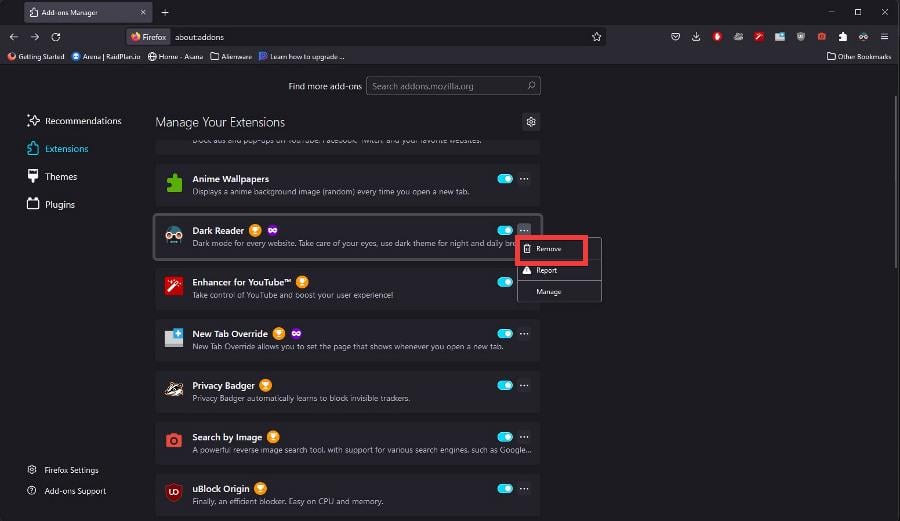Switch to the Plugins section
The width and height of the screenshot is (900, 521).
pyautogui.click(x=51, y=204)
